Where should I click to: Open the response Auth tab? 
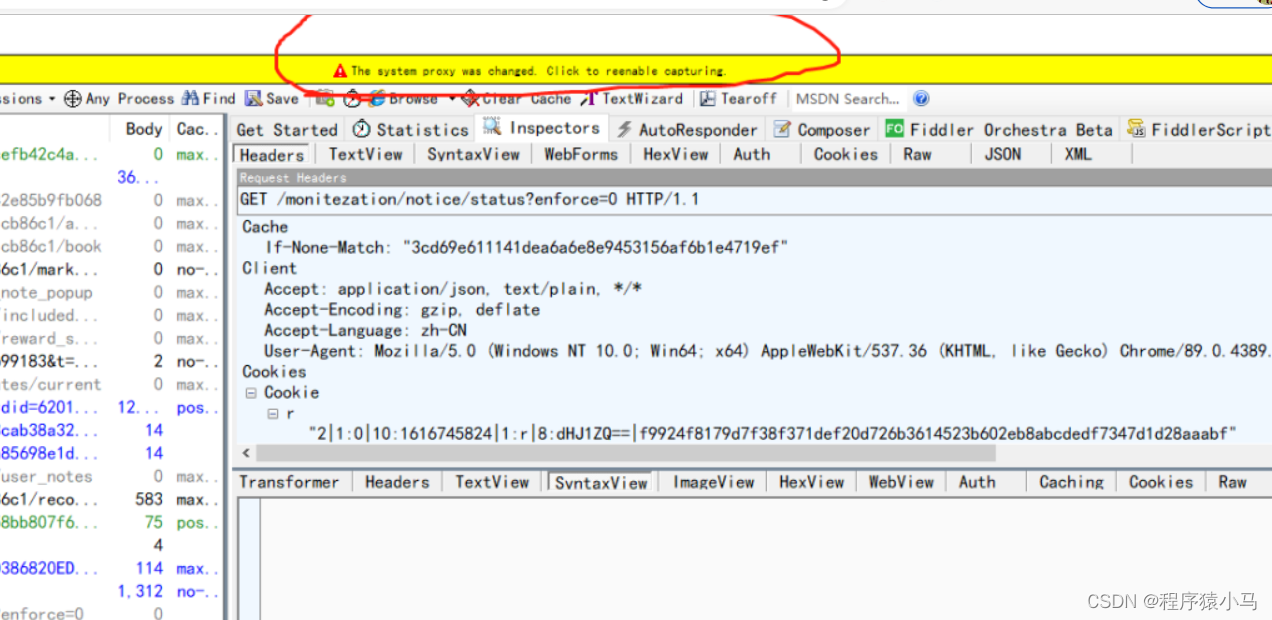pos(977,482)
